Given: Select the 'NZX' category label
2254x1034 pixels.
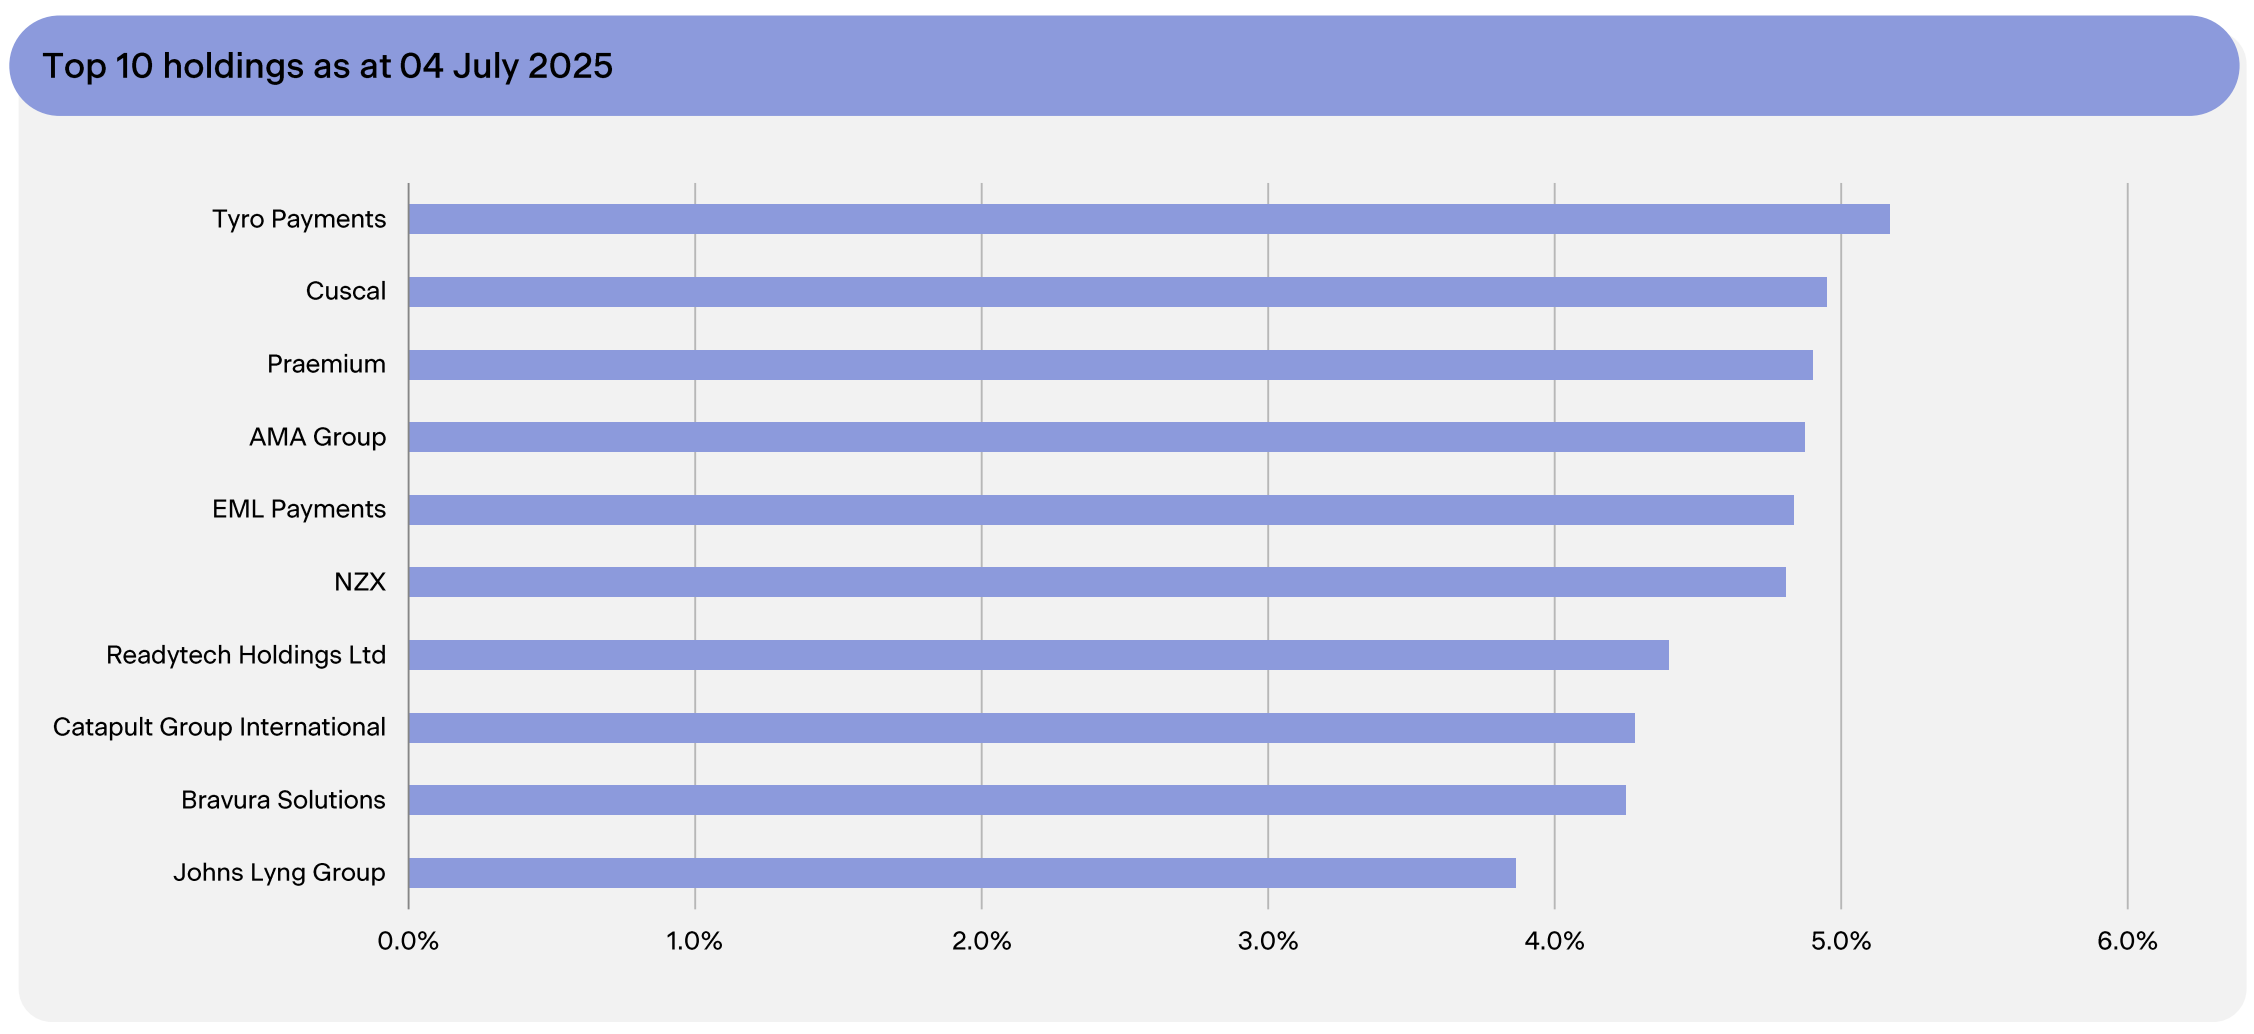Looking at the screenshot, I should point(360,582).
